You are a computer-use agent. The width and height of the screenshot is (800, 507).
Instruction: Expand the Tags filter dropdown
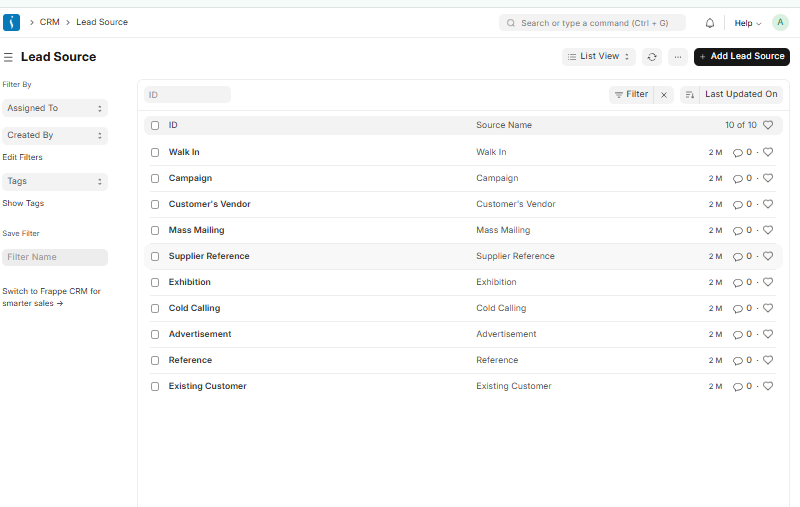pyautogui.click(x=55, y=181)
